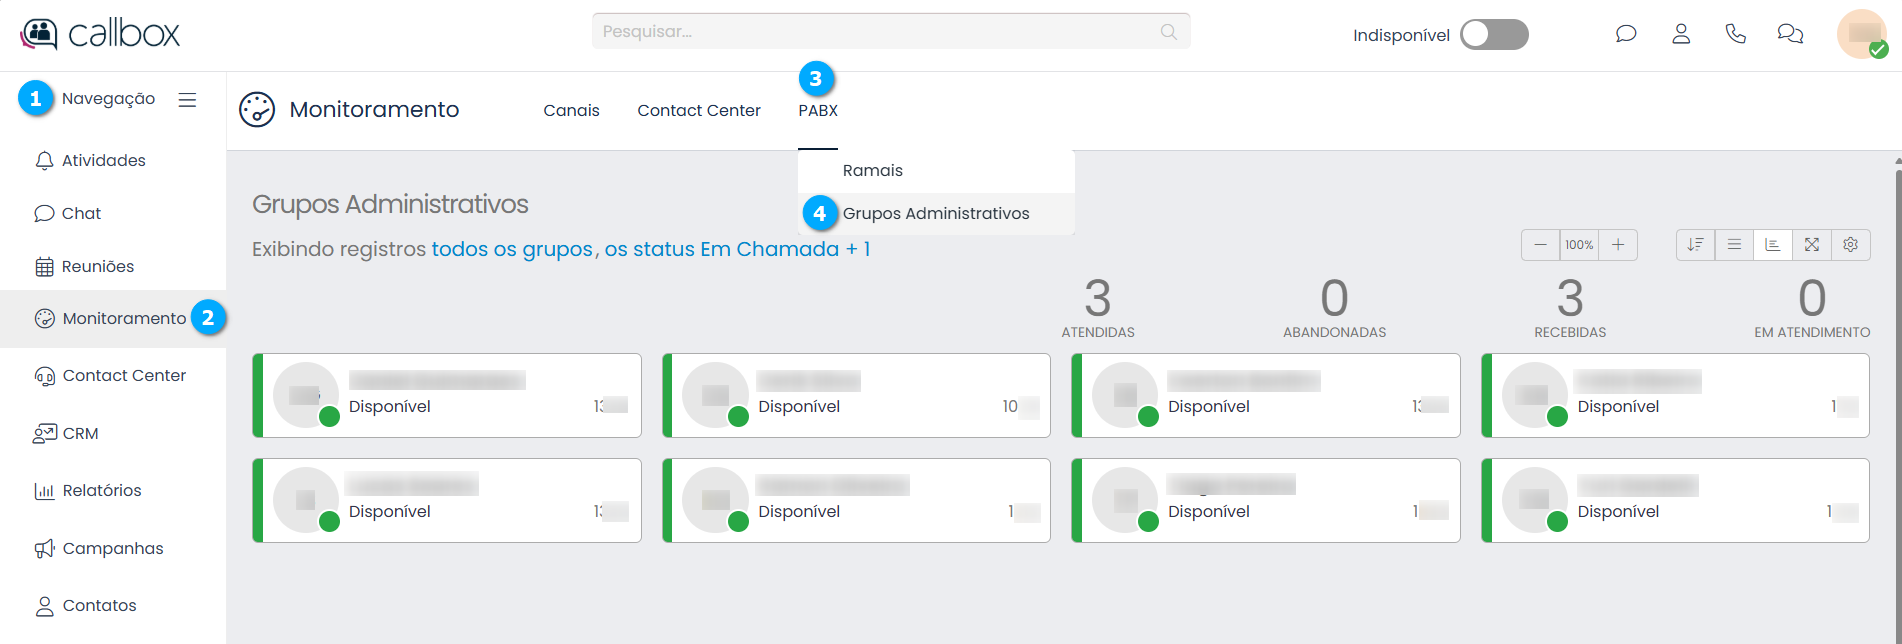
Task: Switch to the three-line list view
Action: click(1734, 245)
